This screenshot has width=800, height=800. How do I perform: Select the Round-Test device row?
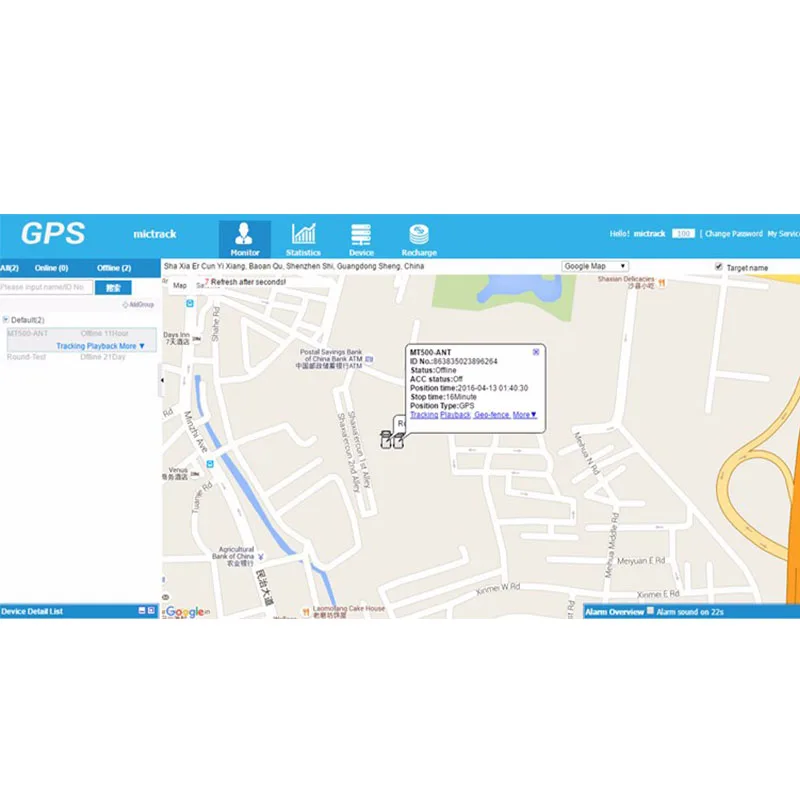tap(81, 357)
